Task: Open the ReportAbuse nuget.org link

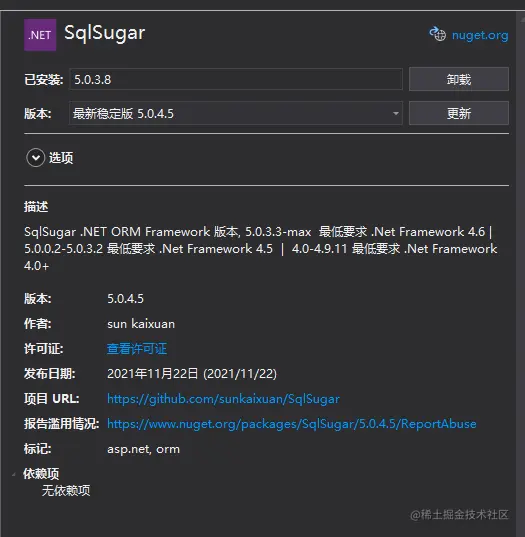Action: [292, 424]
